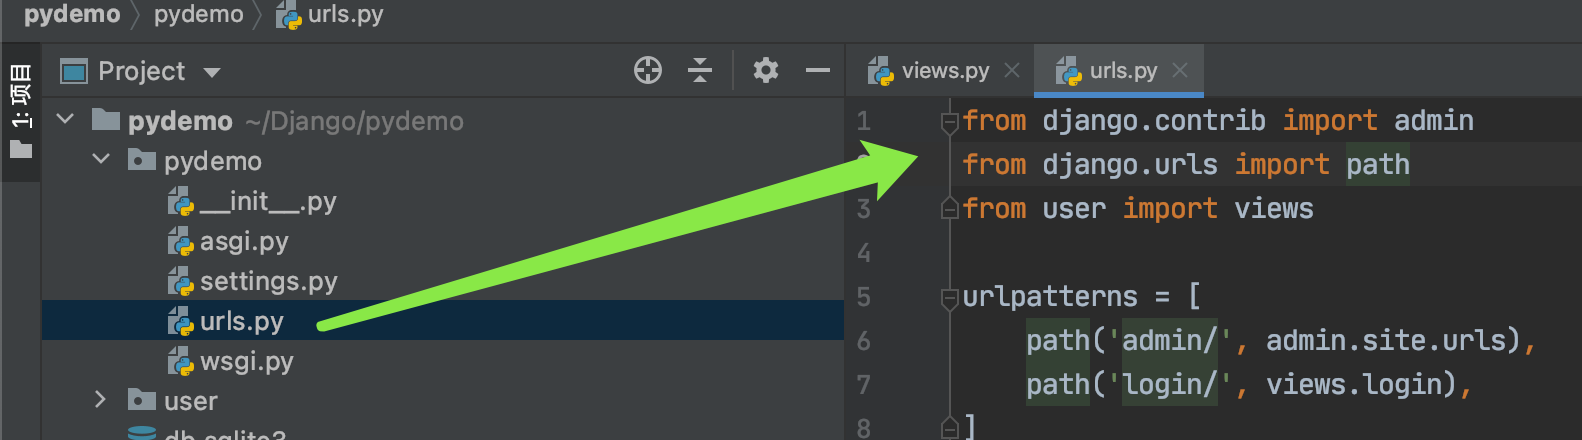Expand the user folder

click(x=100, y=400)
